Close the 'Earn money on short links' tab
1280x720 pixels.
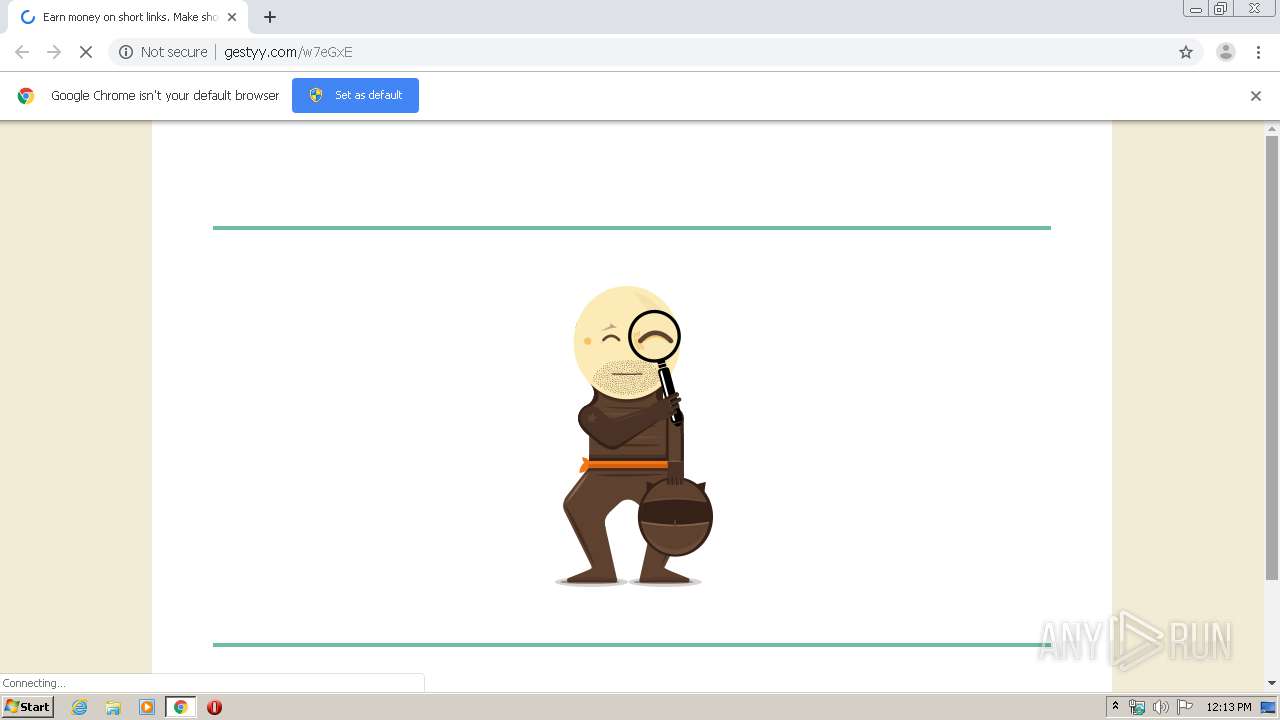coord(232,17)
